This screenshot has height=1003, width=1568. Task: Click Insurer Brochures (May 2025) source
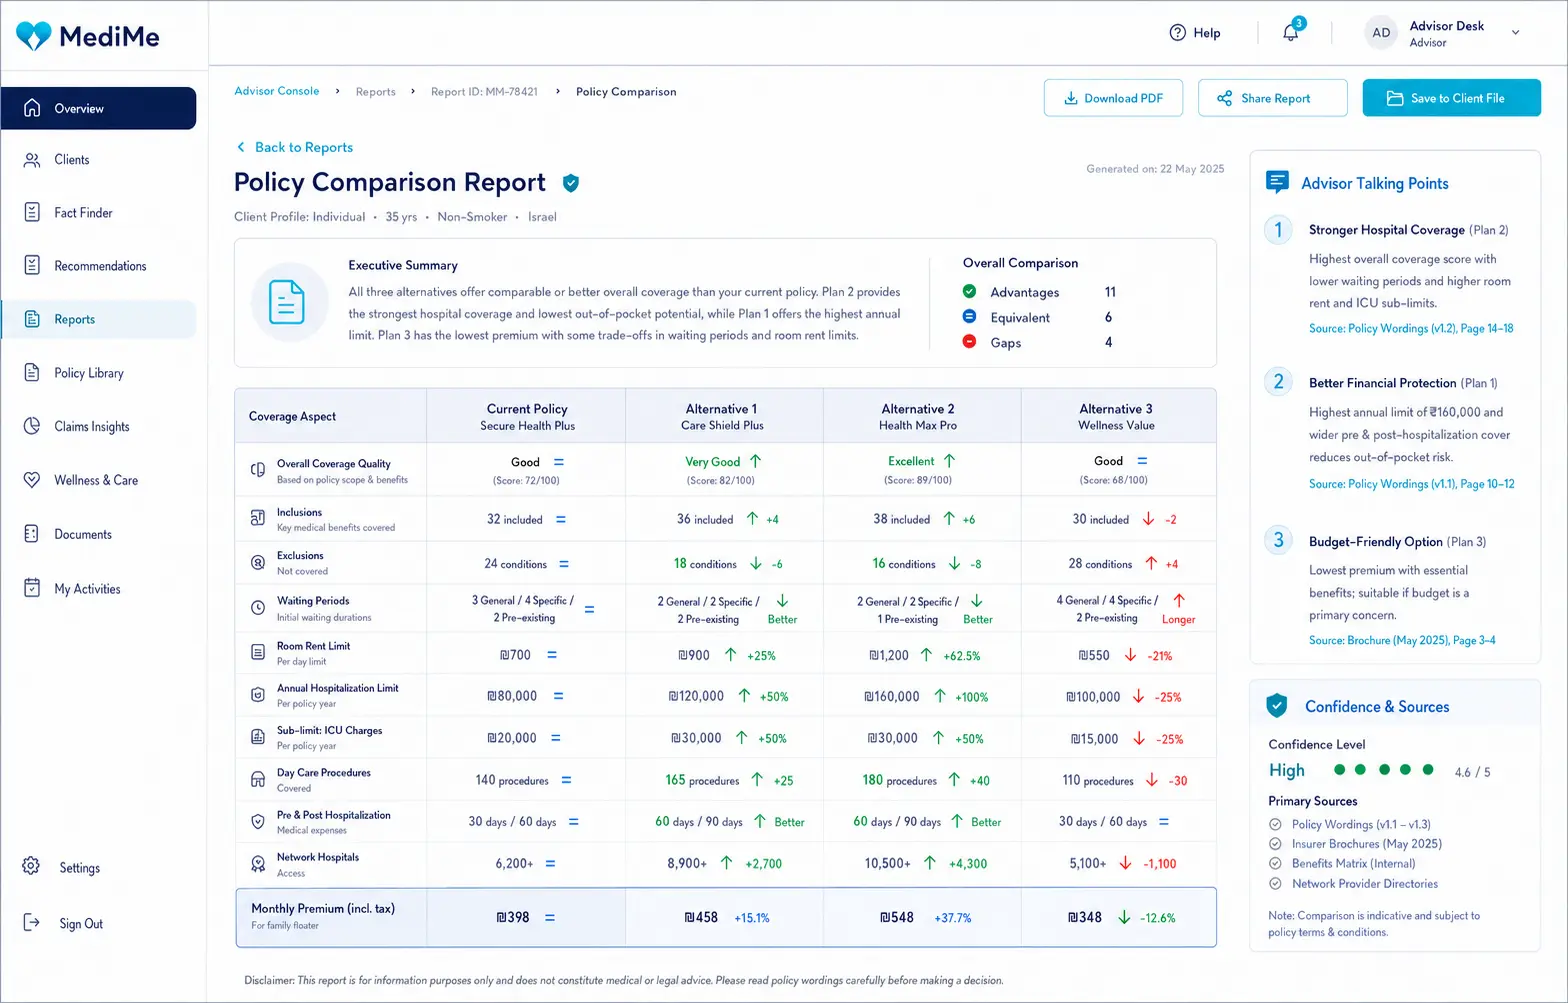click(1366, 844)
